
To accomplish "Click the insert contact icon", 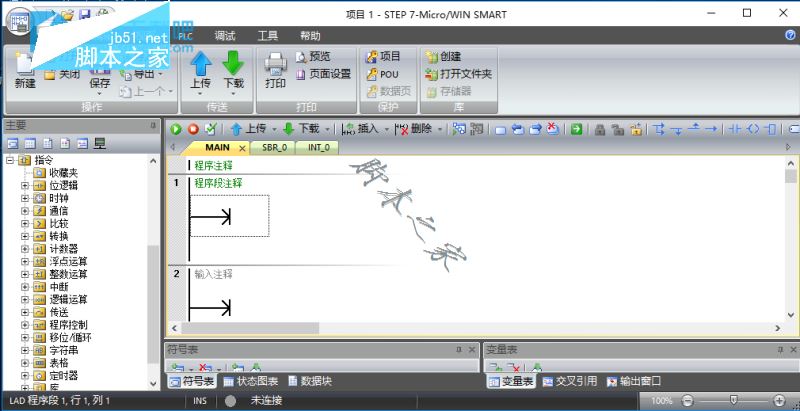I will click(735, 129).
